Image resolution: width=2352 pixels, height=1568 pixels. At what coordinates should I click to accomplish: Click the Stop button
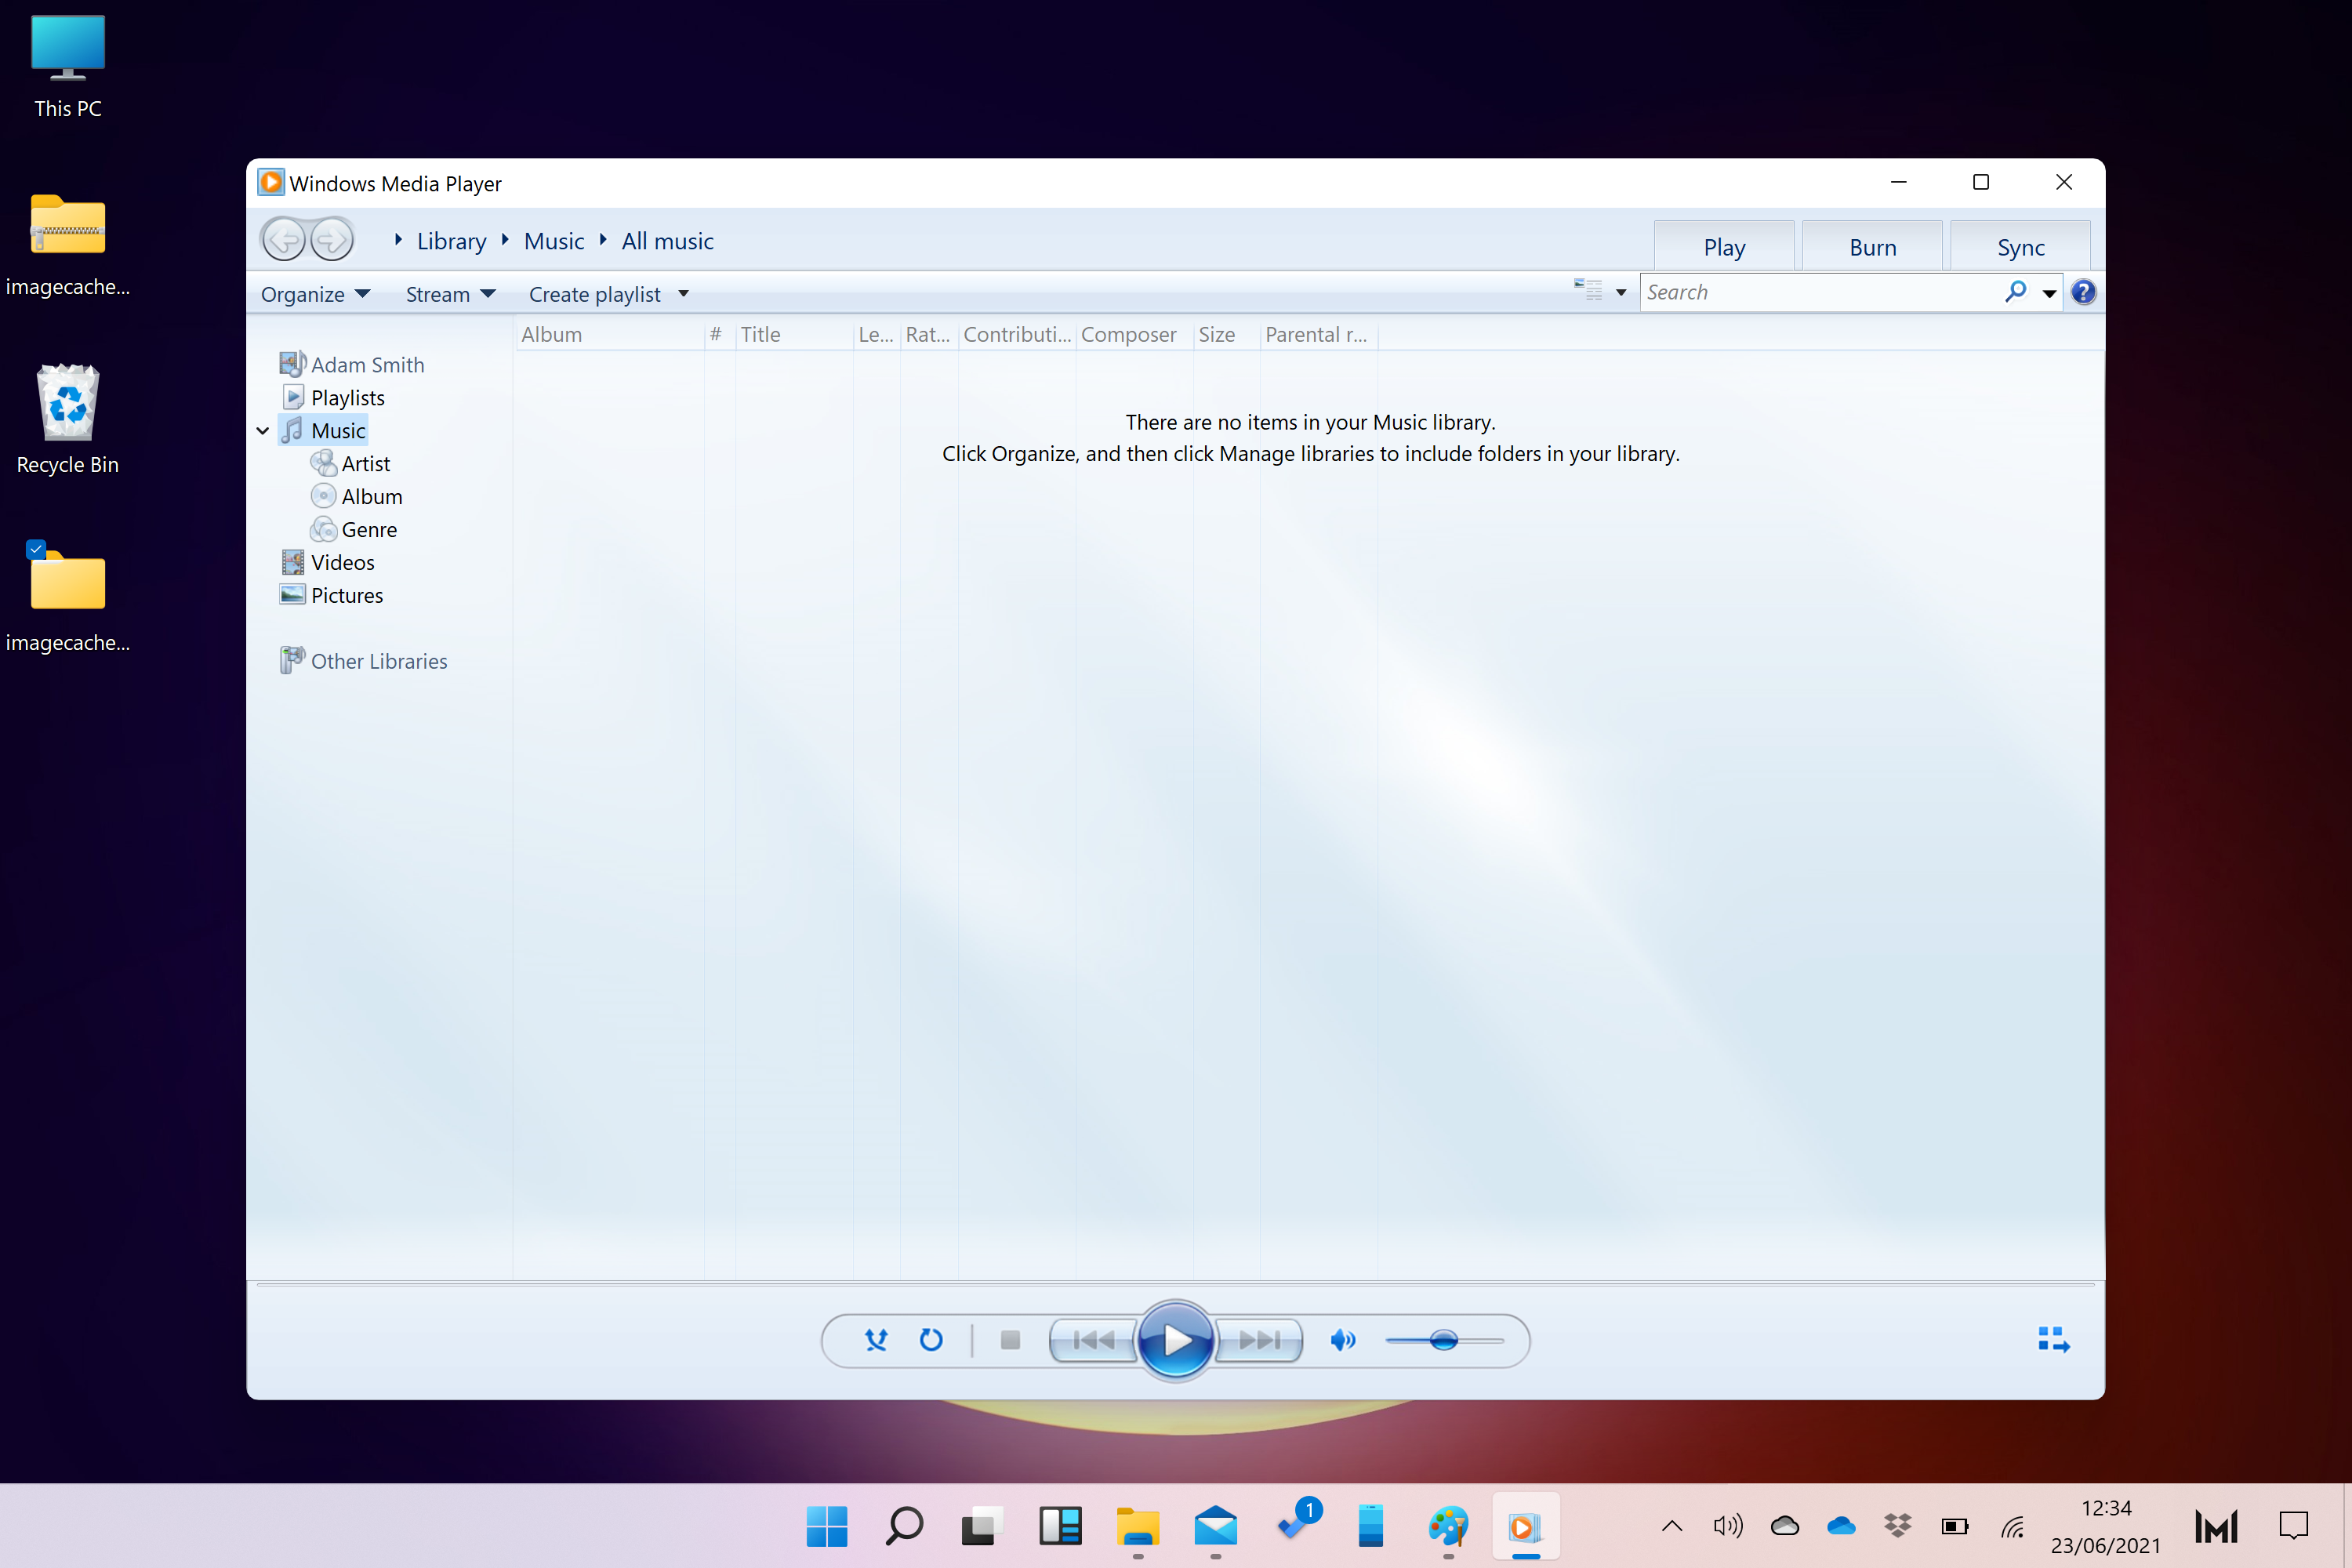point(1011,1339)
